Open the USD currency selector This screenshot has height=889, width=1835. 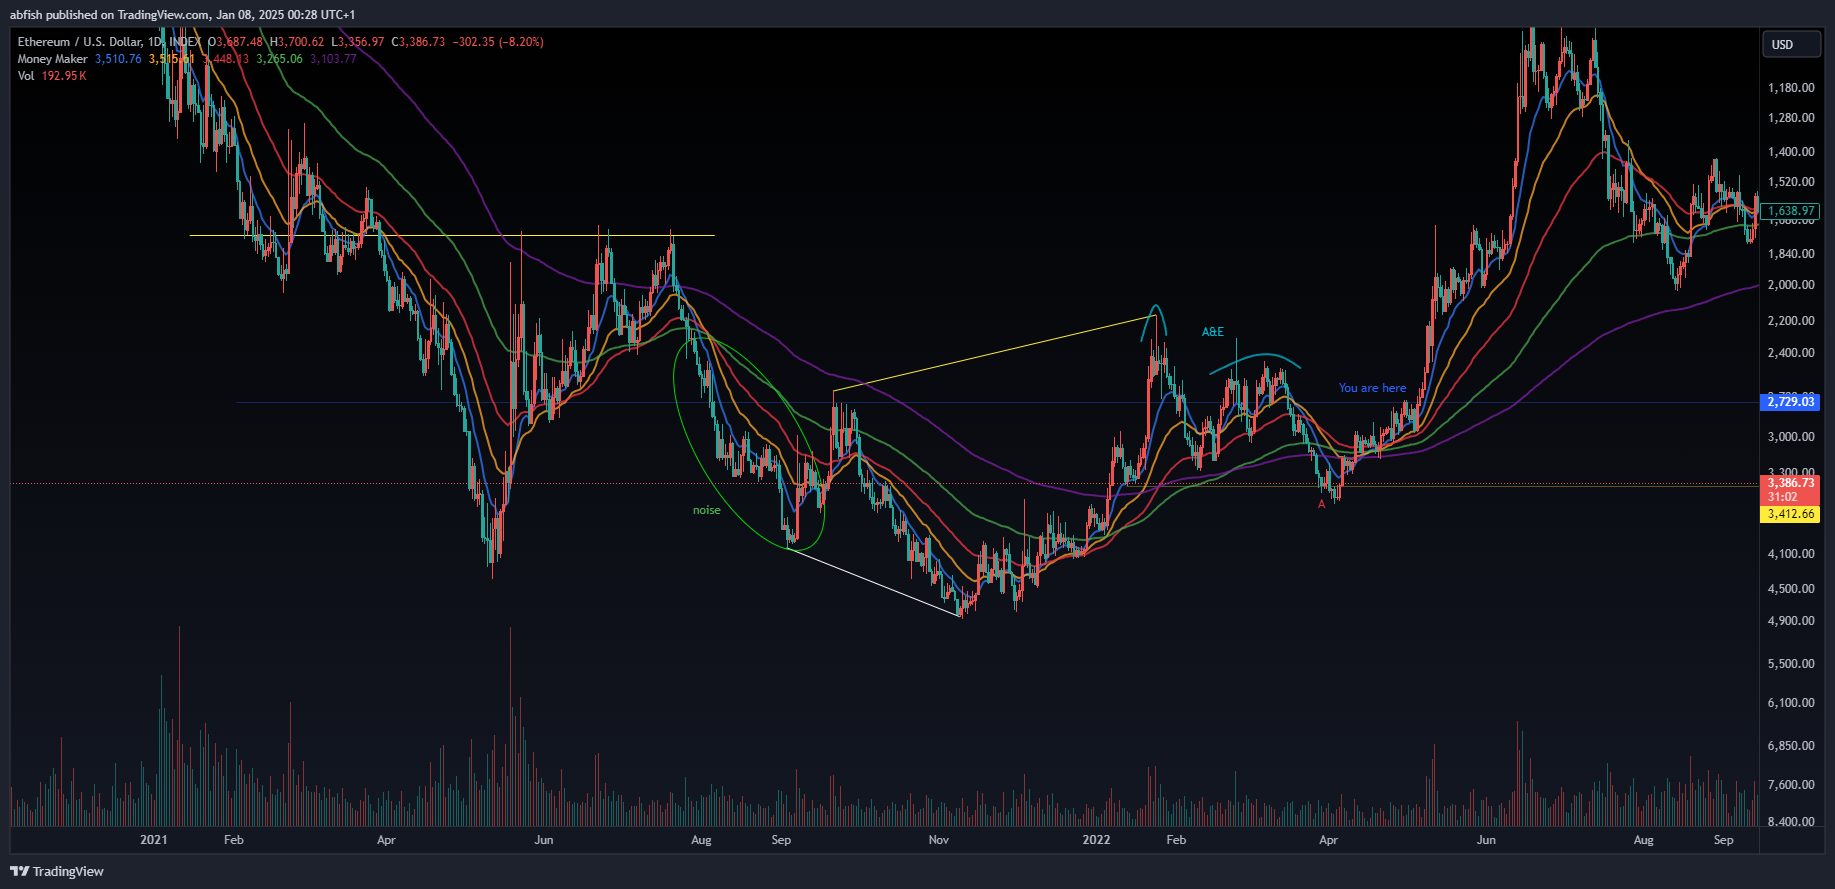click(x=1790, y=44)
